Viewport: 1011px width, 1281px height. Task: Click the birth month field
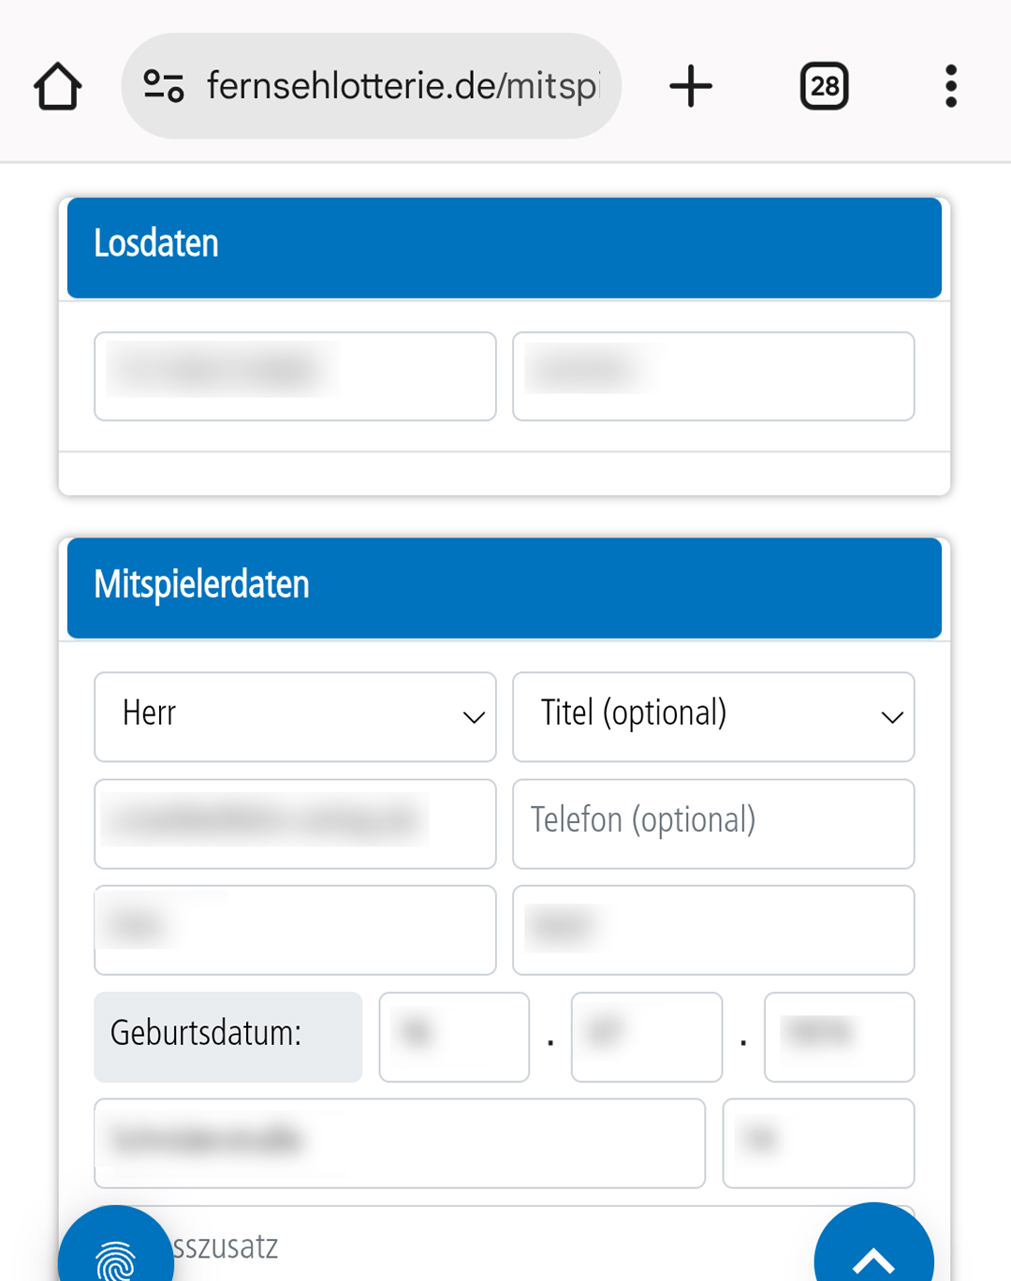(x=646, y=1037)
